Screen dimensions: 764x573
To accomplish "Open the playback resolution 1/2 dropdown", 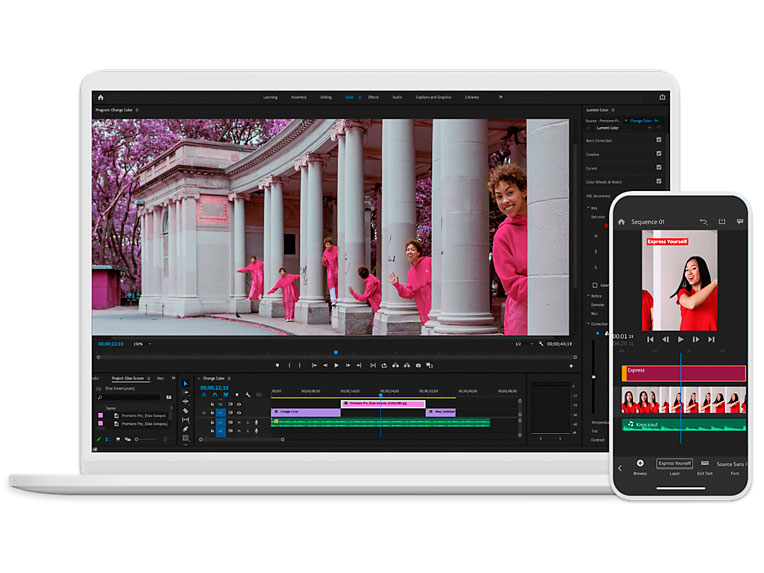I will pos(524,344).
